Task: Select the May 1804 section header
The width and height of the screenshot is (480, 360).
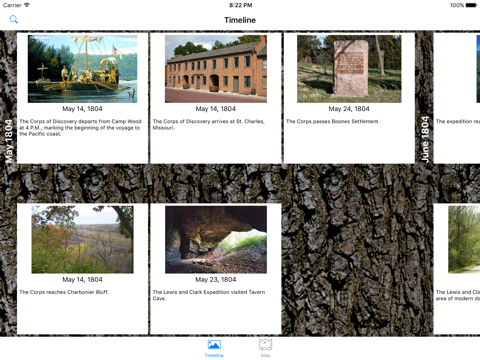Action: click(x=9, y=141)
